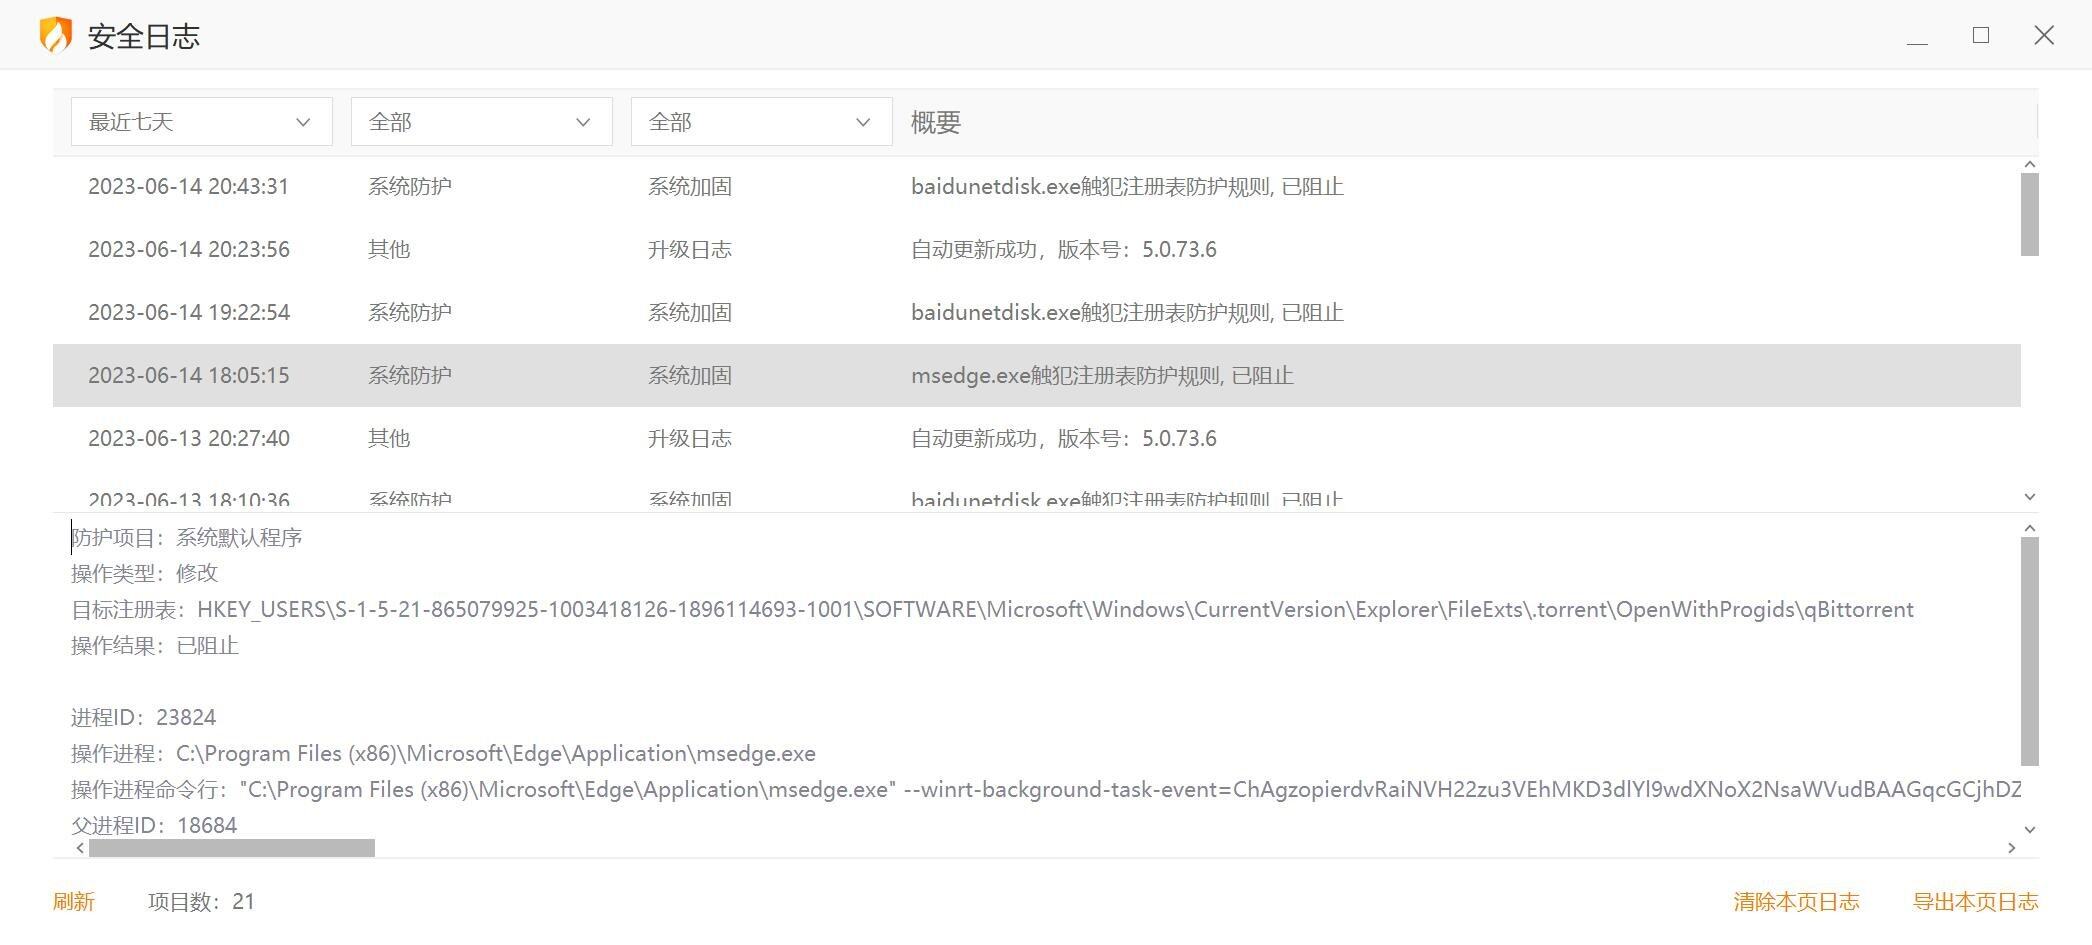Click 刷新 to refresh the log
The height and width of the screenshot is (945, 2092).
tap(74, 902)
